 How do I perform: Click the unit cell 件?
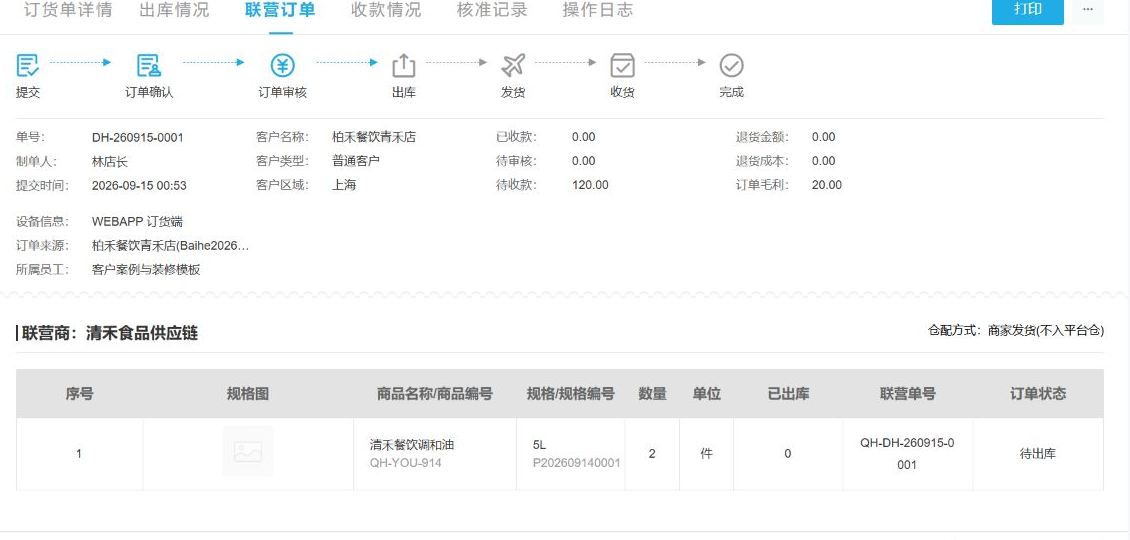[x=707, y=454]
